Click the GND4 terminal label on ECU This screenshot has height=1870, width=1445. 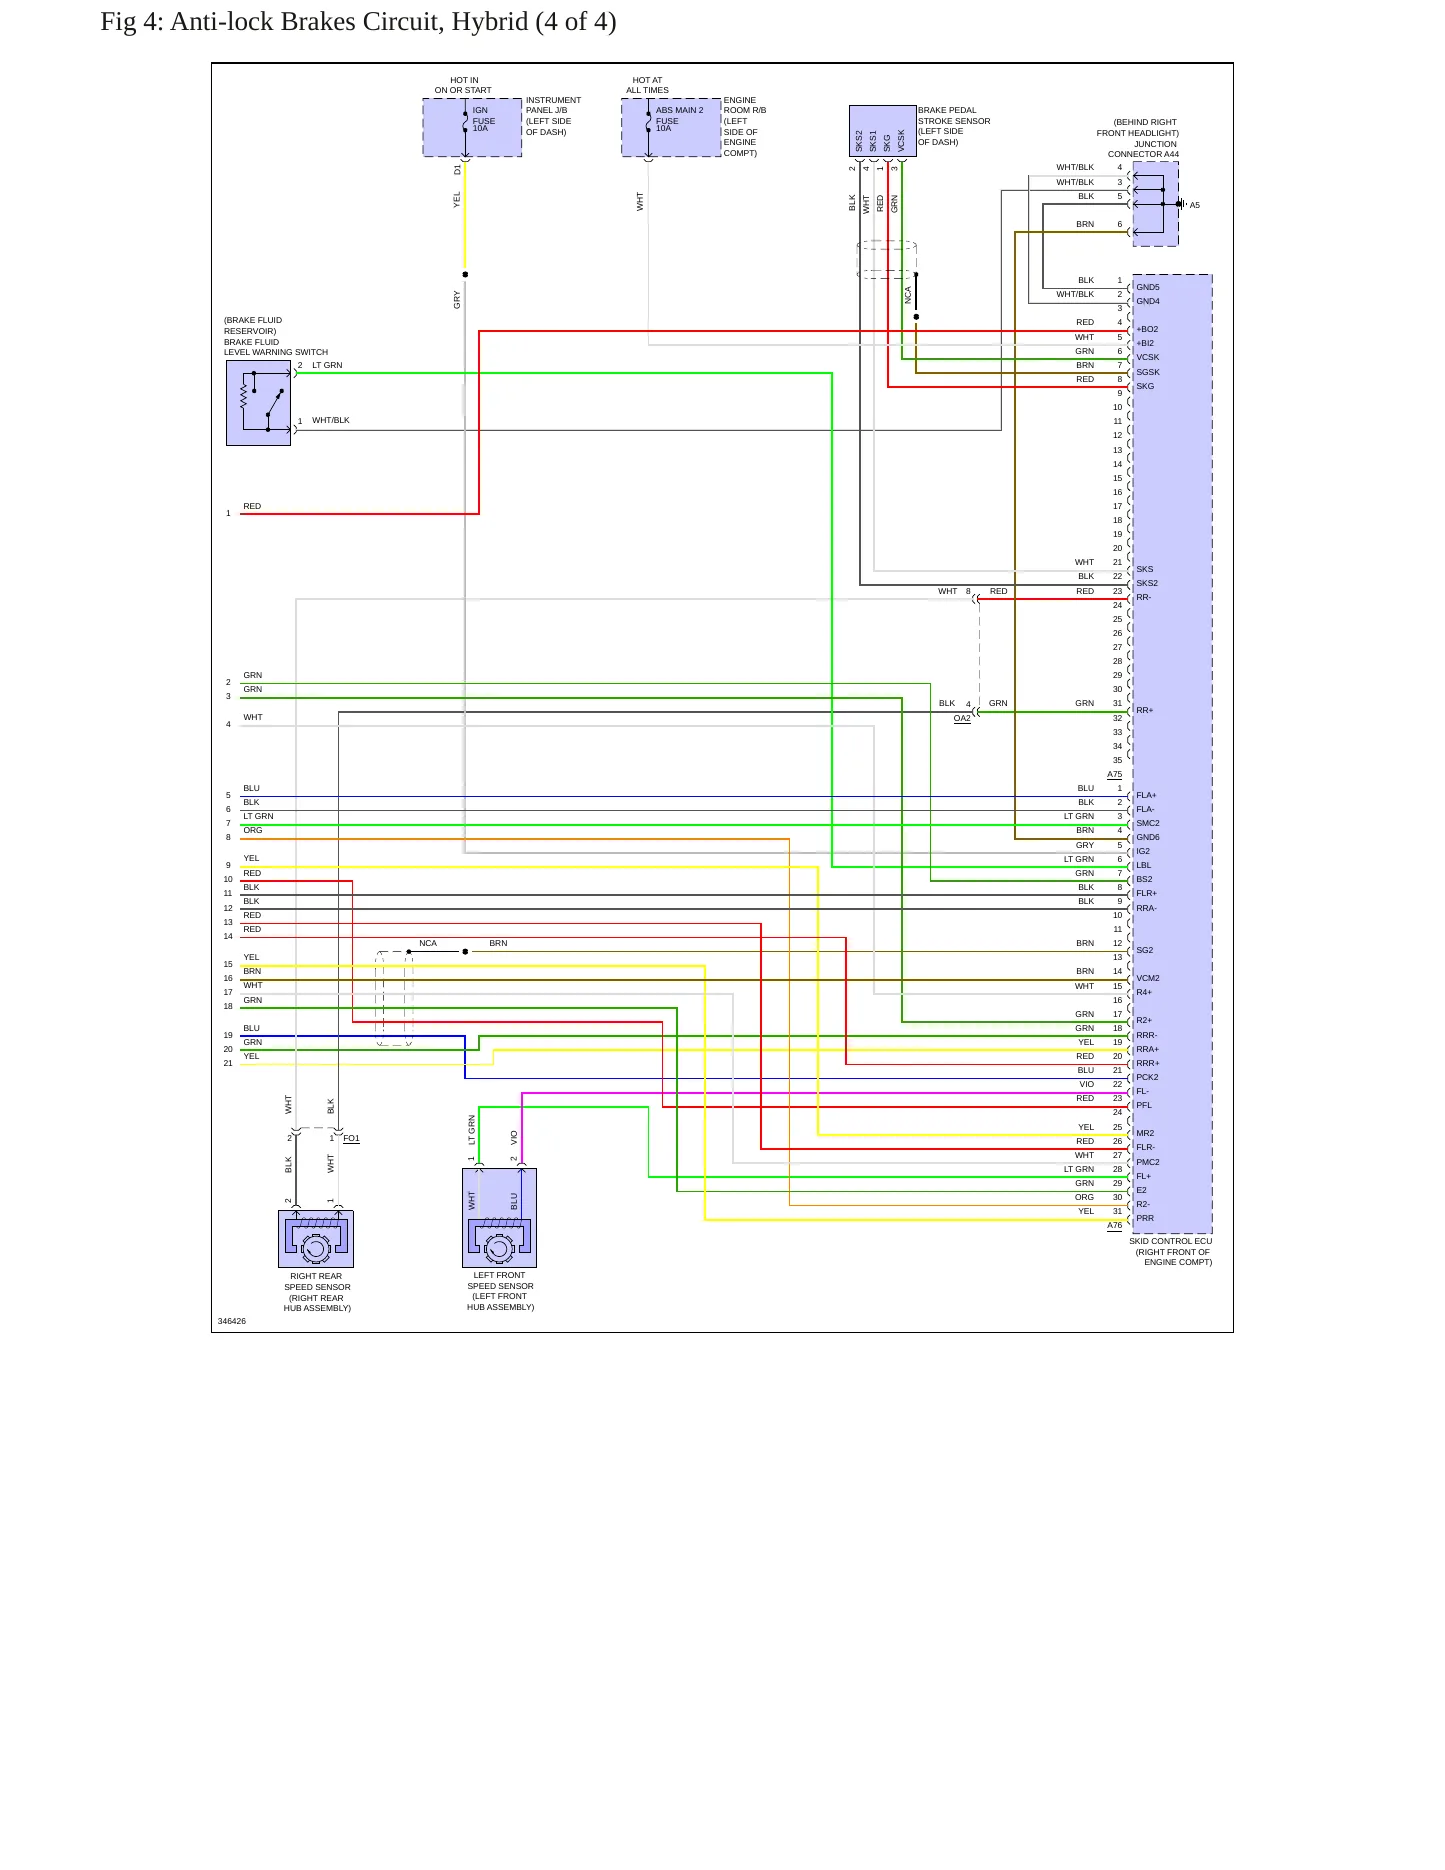point(1148,301)
